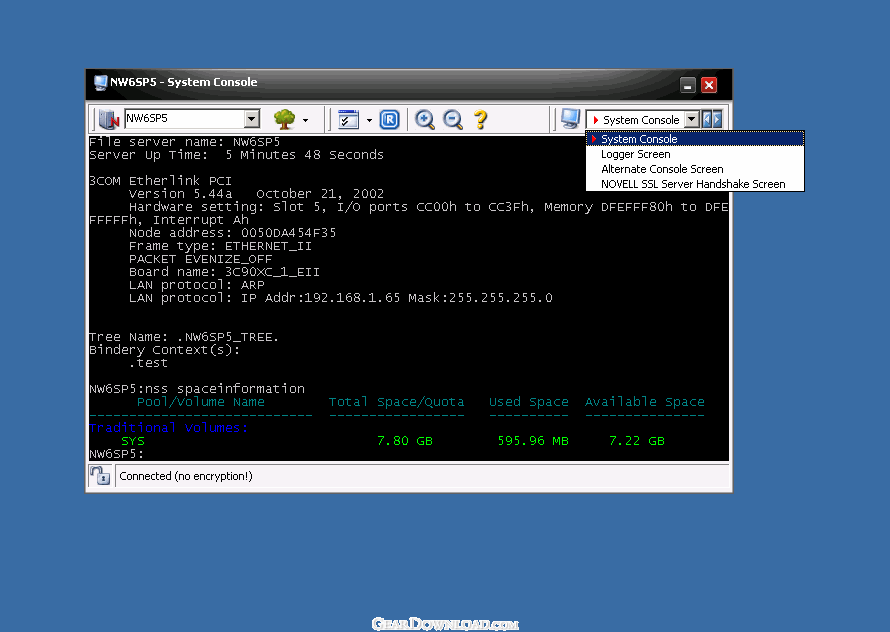Click the monitor screen icon
This screenshot has width=890, height=632.
(570, 119)
